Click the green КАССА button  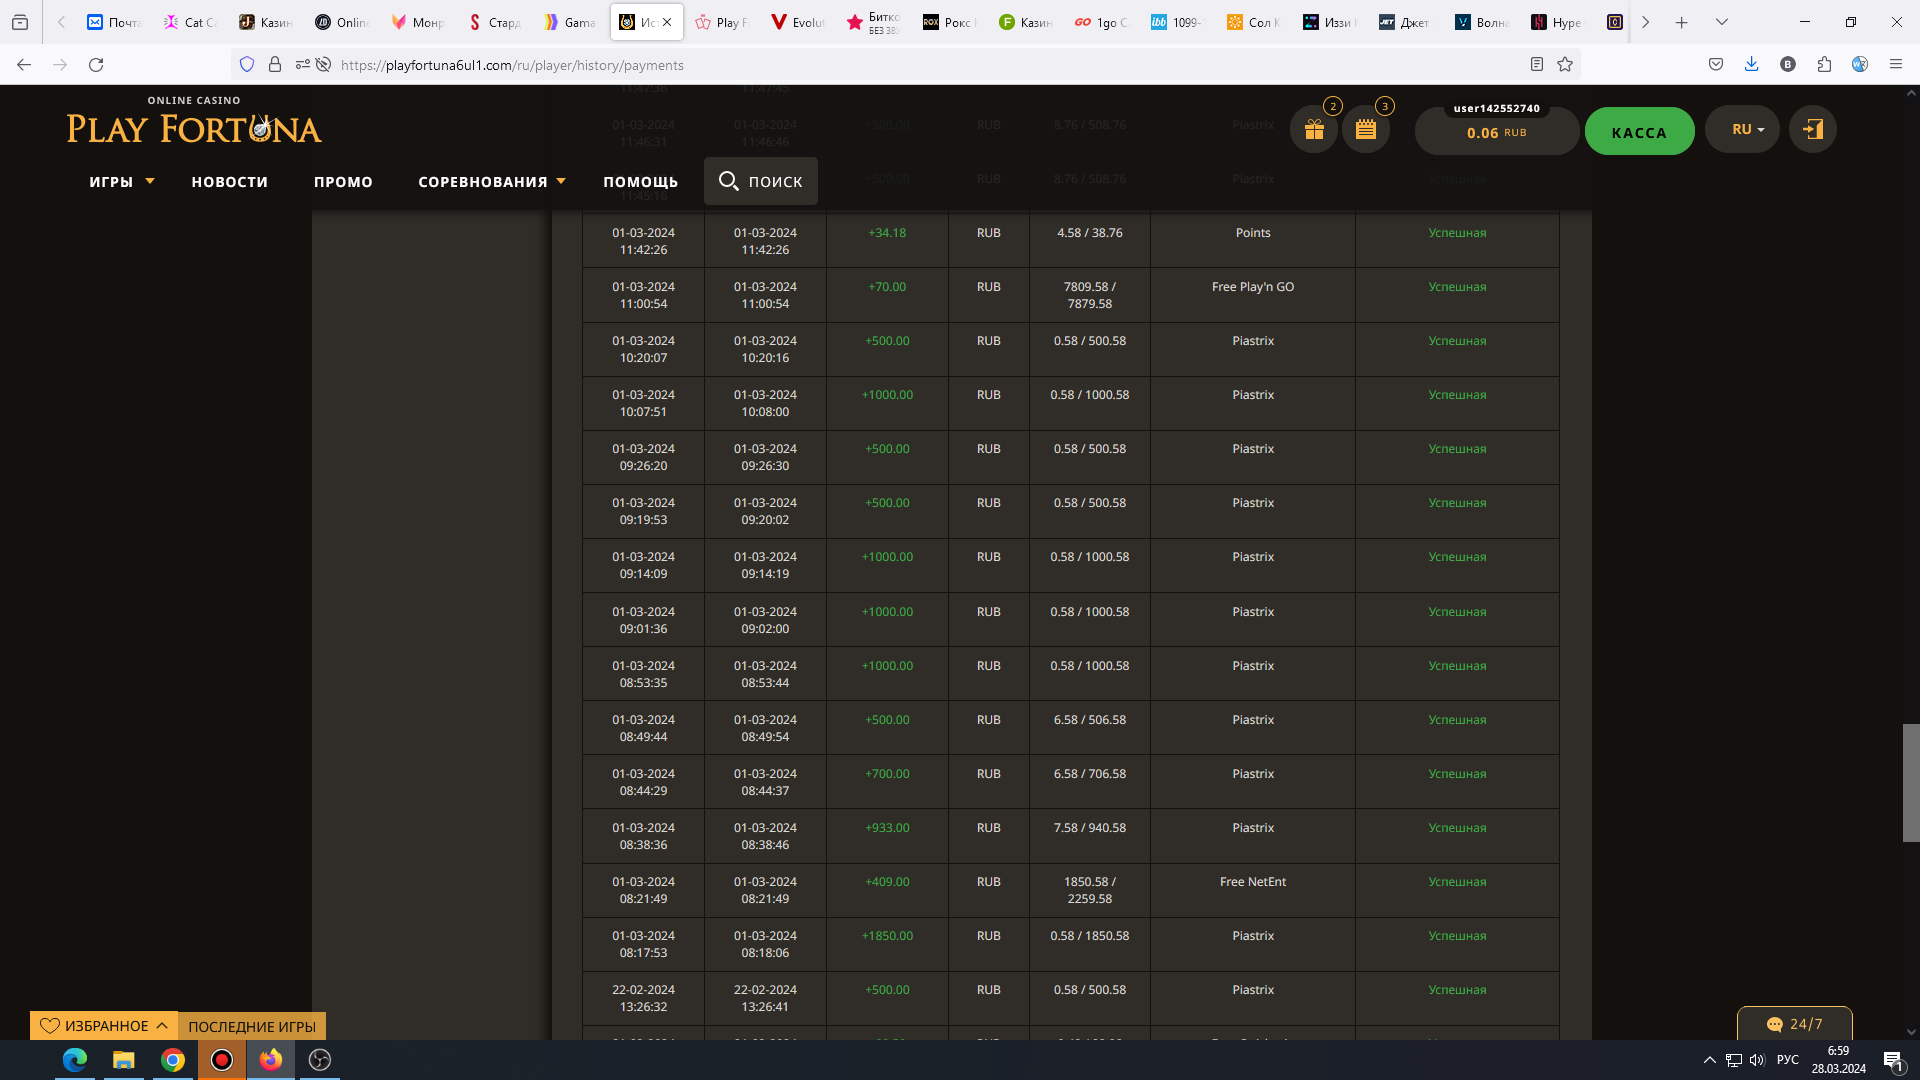tap(1639, 132)
